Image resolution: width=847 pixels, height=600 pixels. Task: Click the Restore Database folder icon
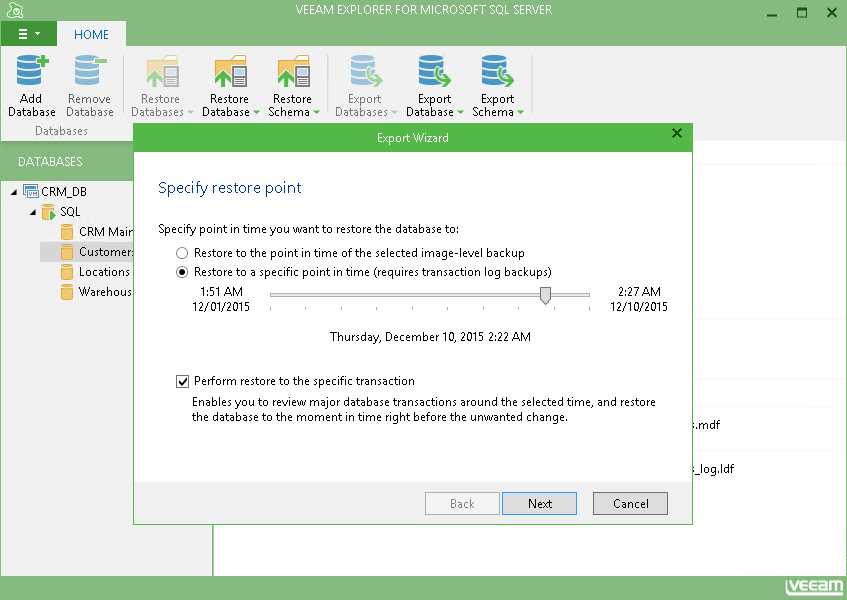click(231, 71)
